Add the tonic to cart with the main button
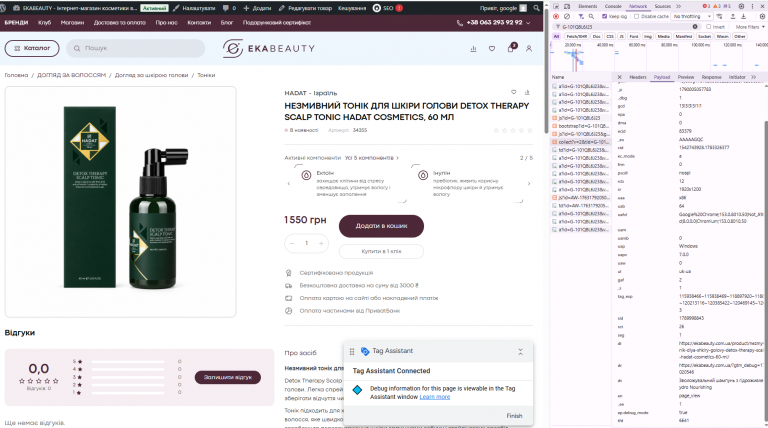 pos(381,226)
